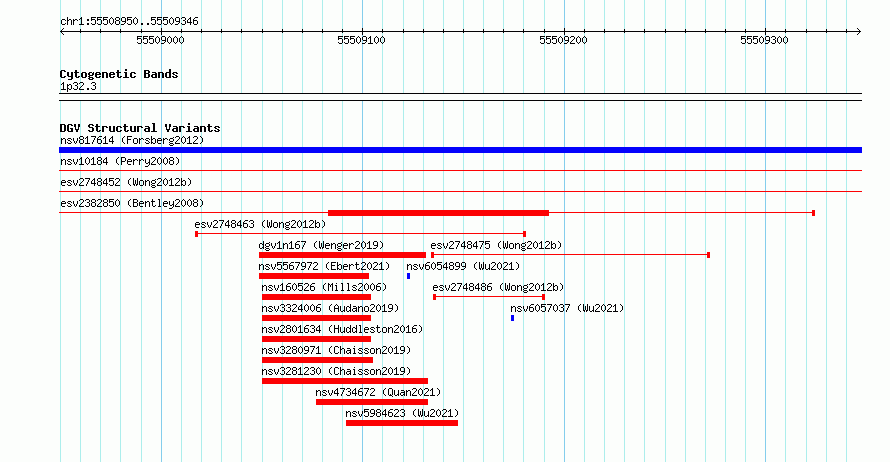The width and height of the screenshot is (890, 462).
Task: Open nsv5567972 (Ebert2021) variant
Action: coord(324,266)
